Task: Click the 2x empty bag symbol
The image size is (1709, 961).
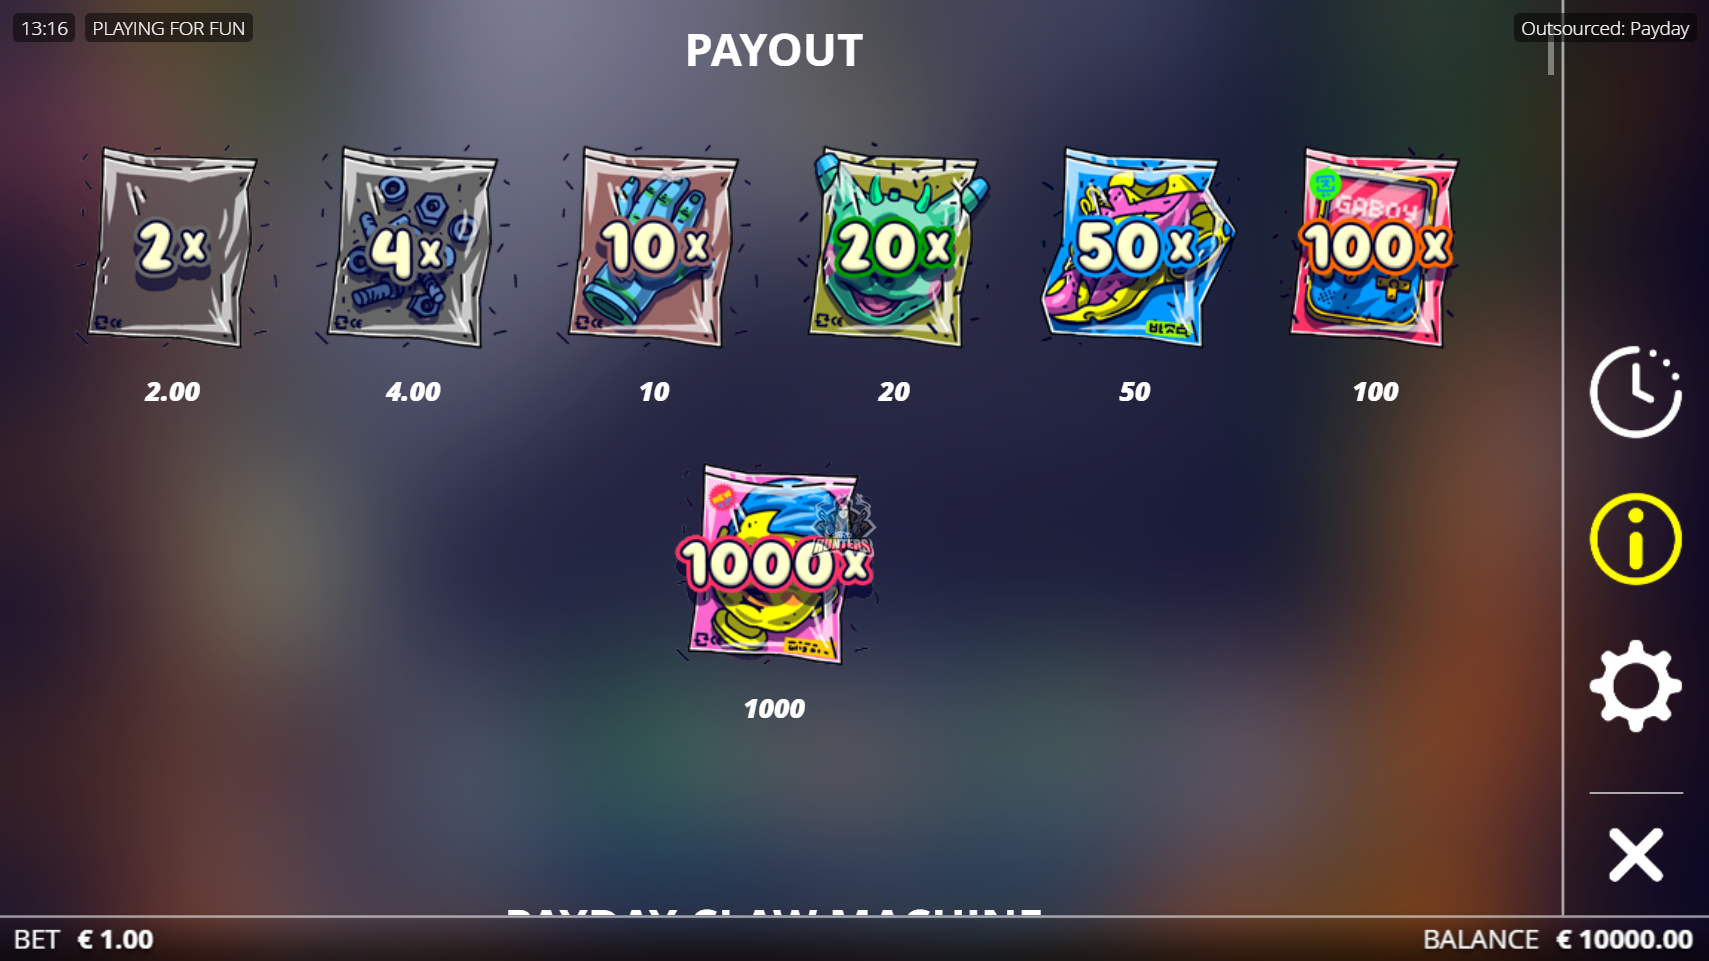Action: click(172, 248)
